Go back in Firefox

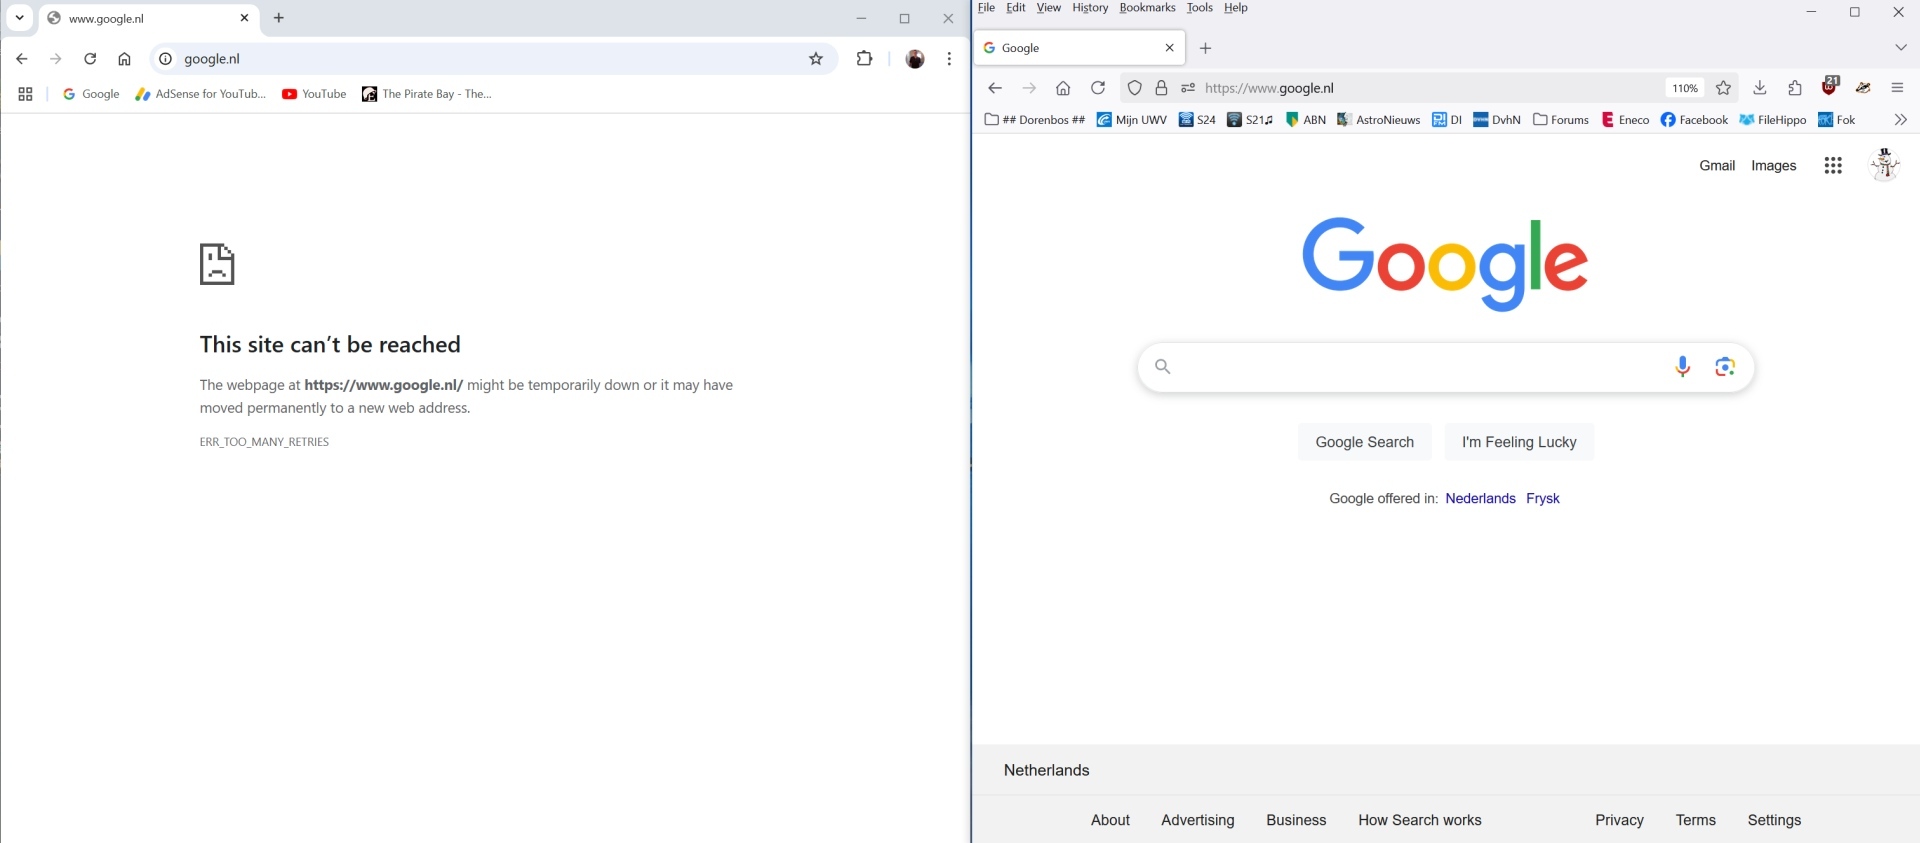click(995, 88)
